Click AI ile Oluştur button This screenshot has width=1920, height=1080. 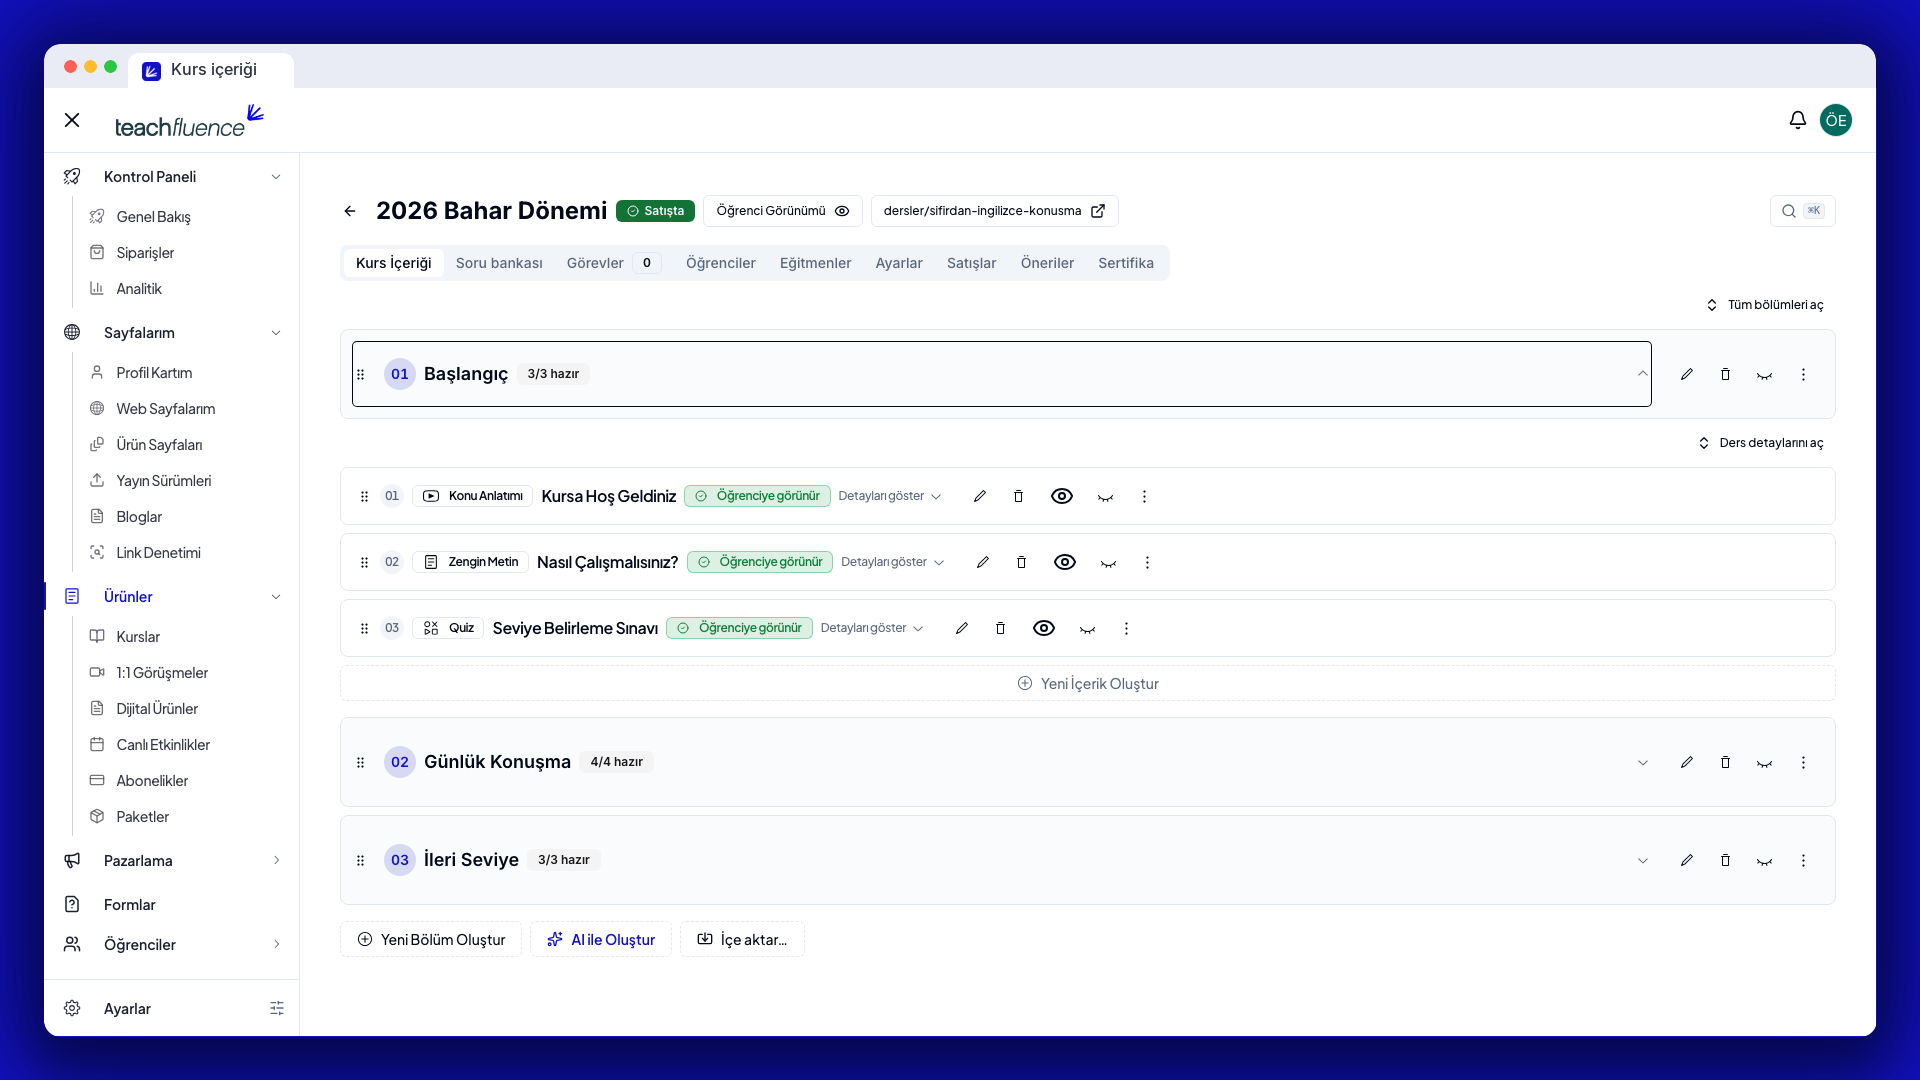coord(601,939)
